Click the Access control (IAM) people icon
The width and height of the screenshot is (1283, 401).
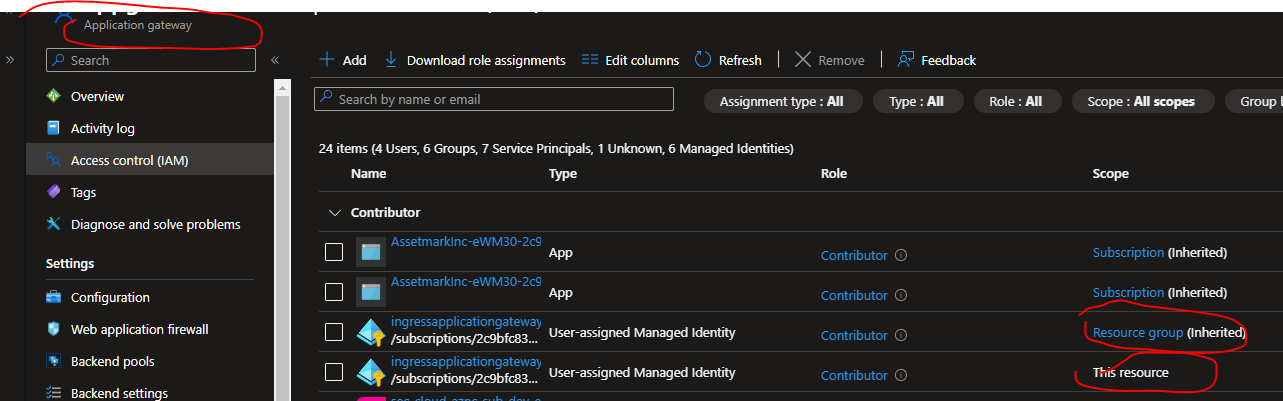click(54, 160)
